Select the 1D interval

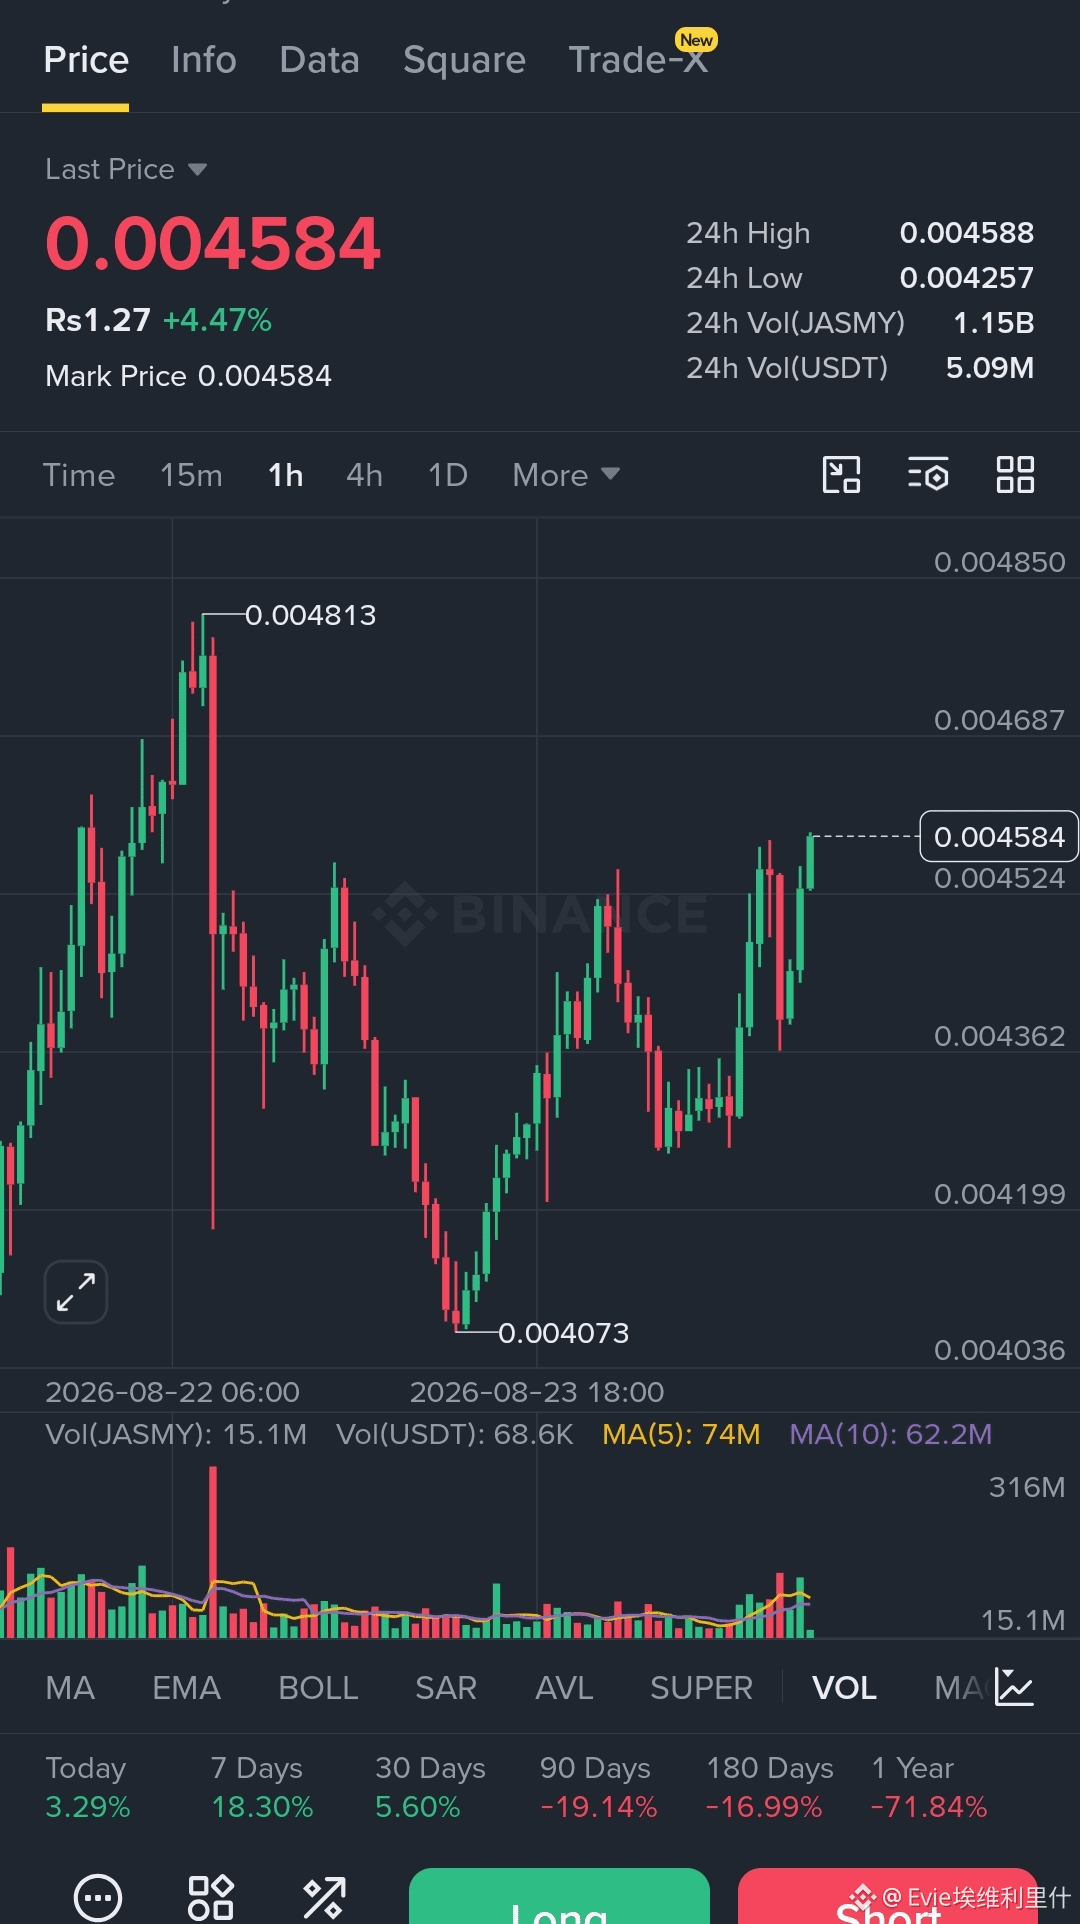(448, 475)
